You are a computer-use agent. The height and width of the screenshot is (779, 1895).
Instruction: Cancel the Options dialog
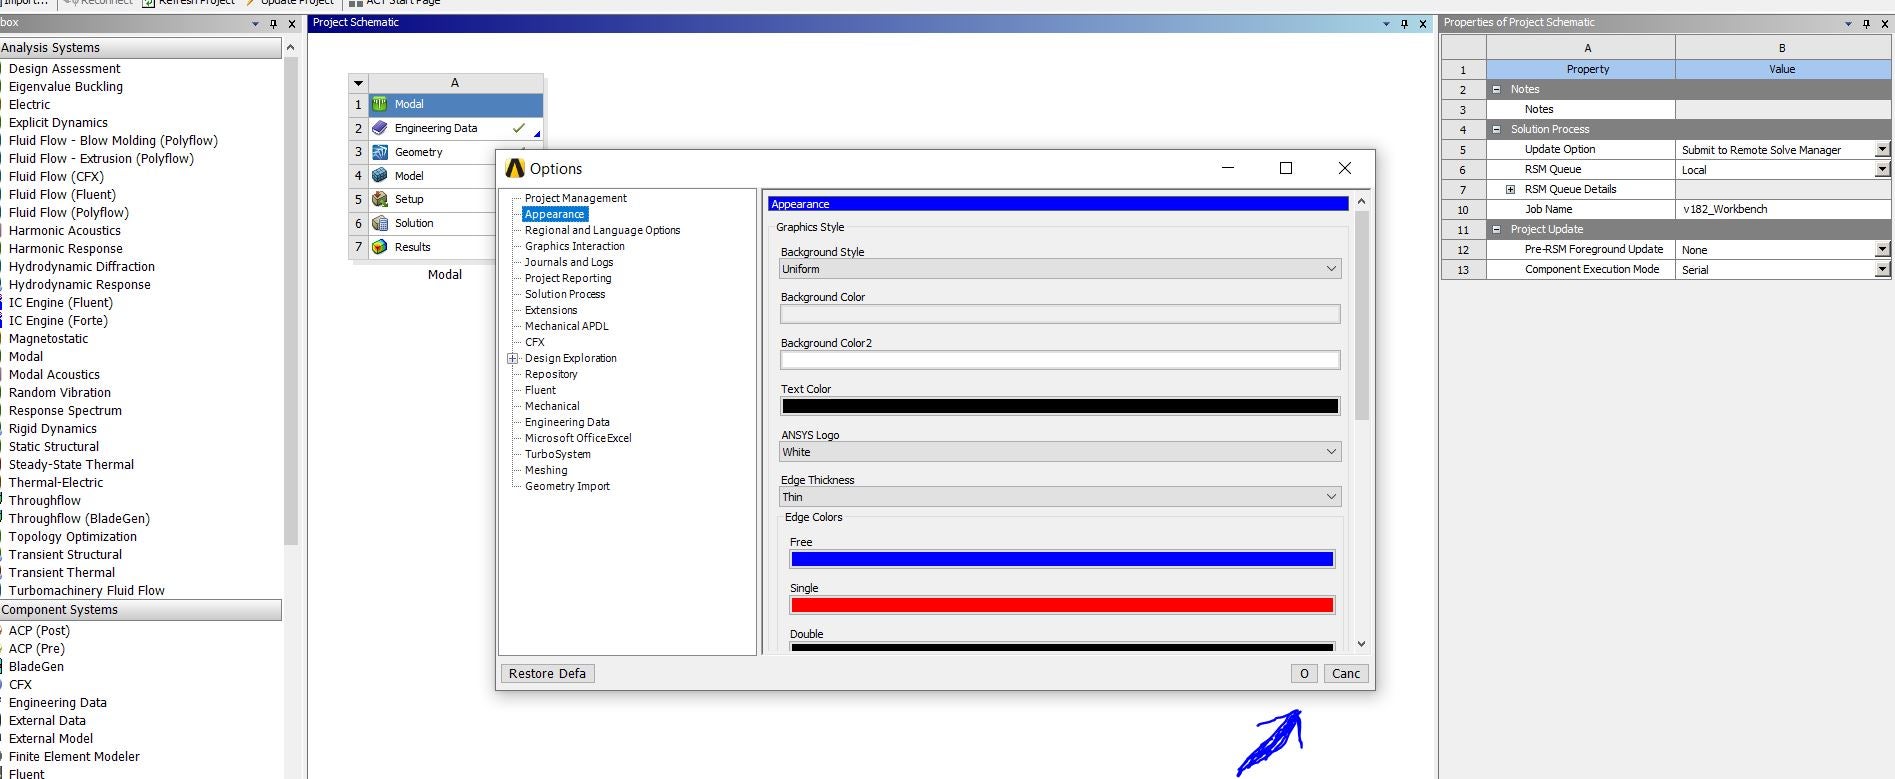[1346, 673]
